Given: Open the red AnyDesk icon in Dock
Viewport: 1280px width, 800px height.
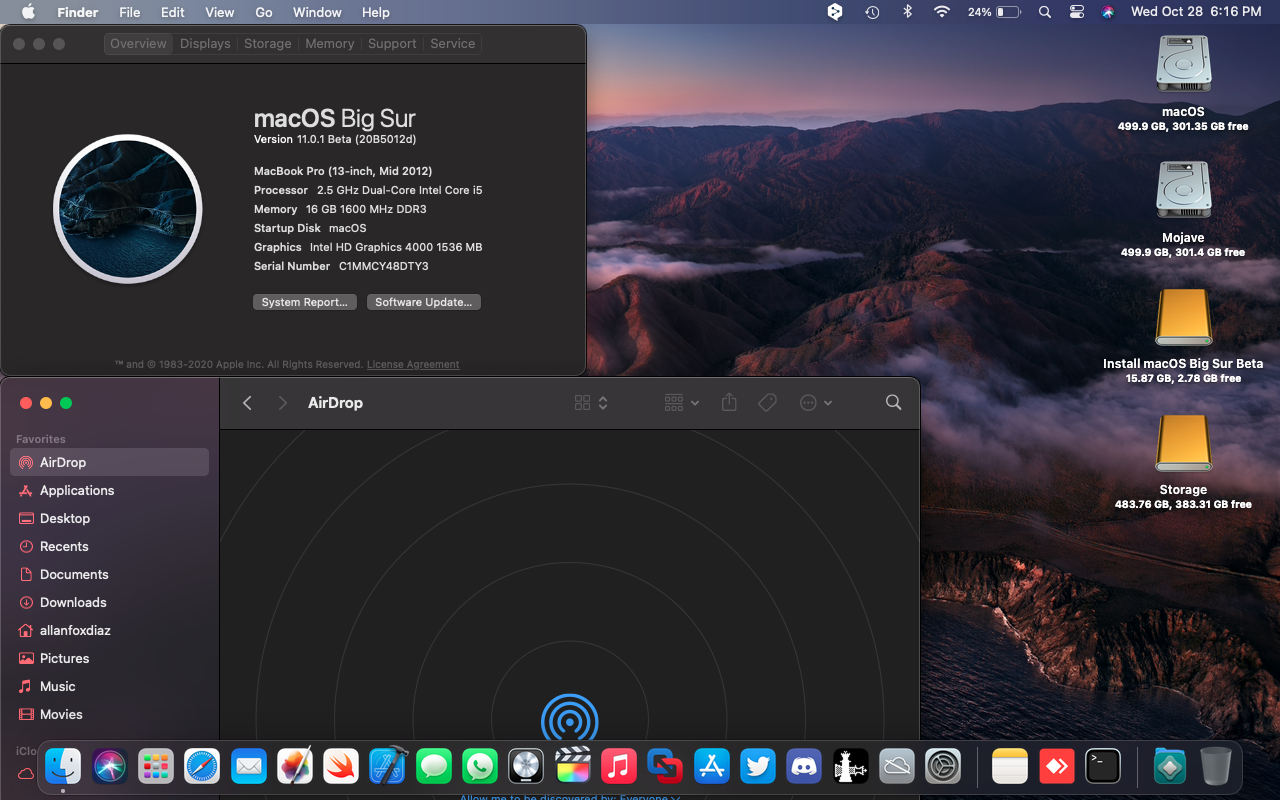Looking at the screenshot, I should click(x=1057, y=767).
